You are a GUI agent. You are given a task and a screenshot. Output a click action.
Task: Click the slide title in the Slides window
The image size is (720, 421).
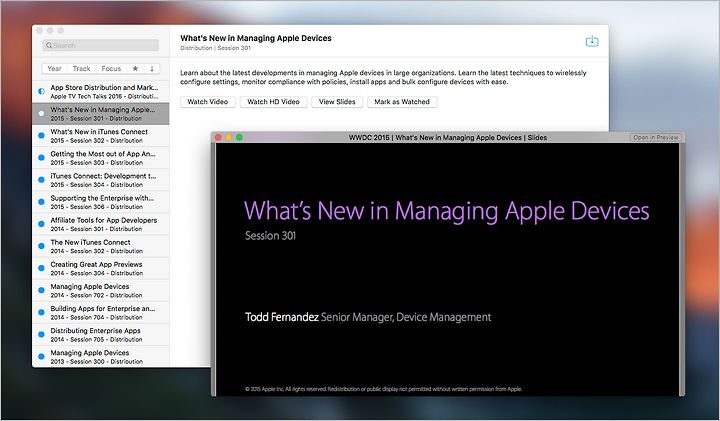click(x=446, y=211)
